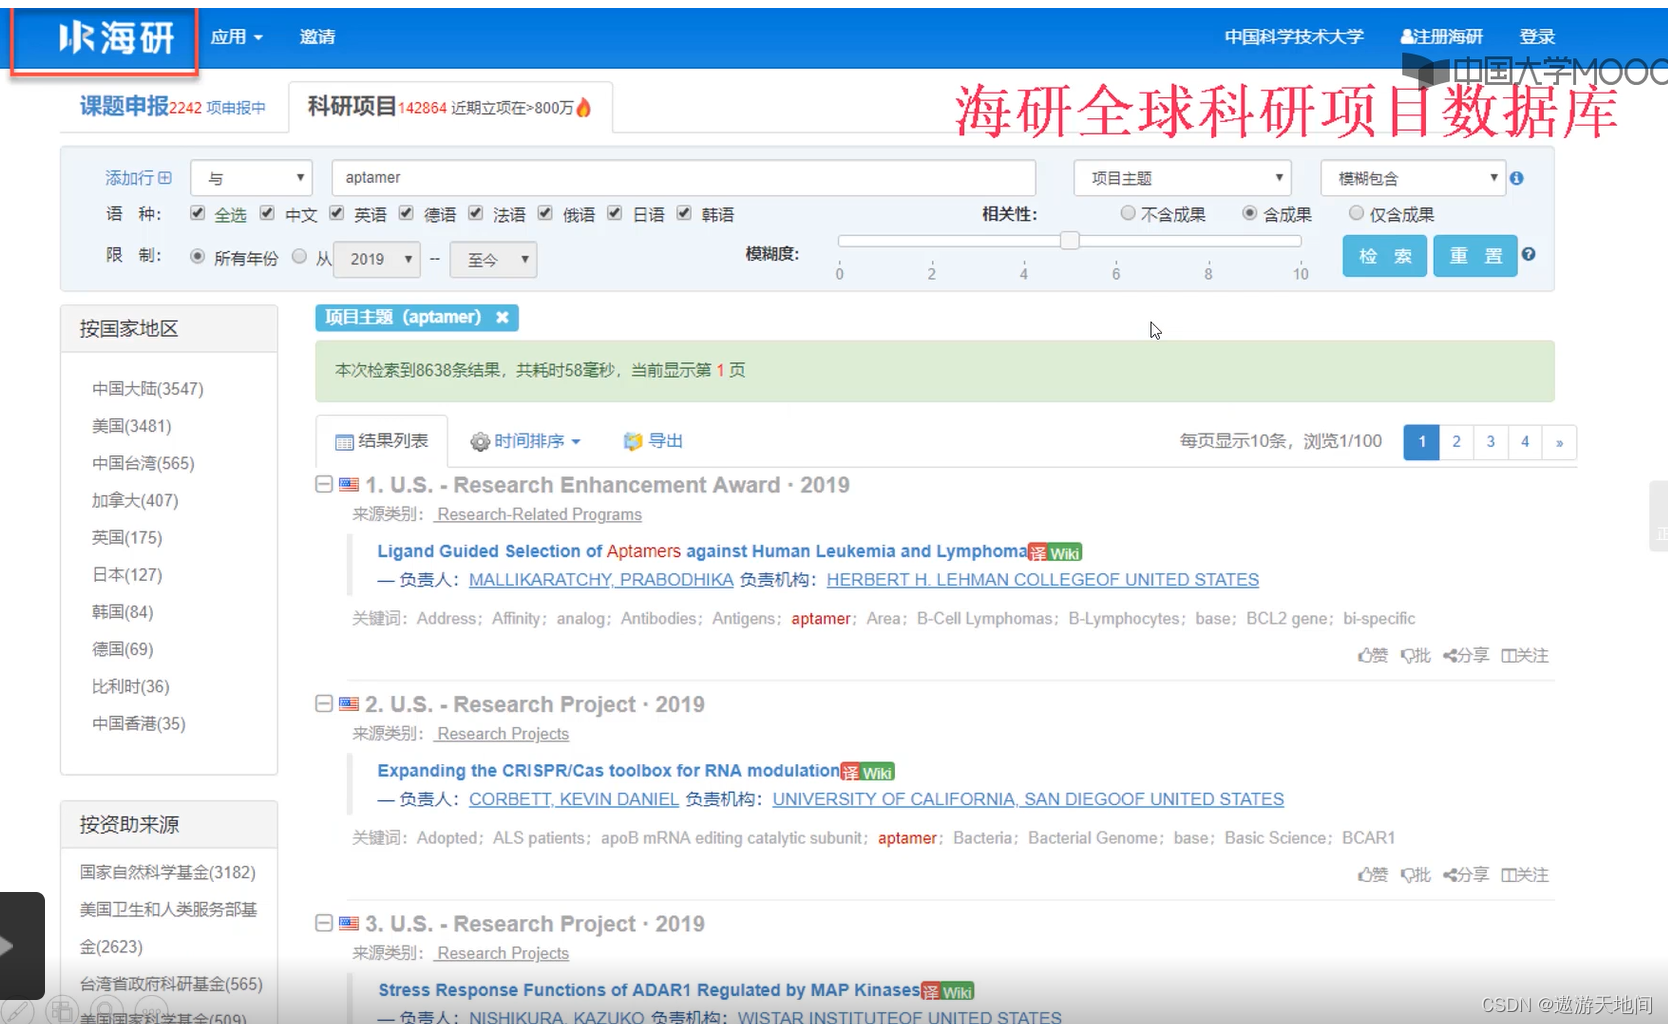Toggle the 法语 language checkbox
Viewport: 1668px width, 1024px height.
click(x=475, y=213)
